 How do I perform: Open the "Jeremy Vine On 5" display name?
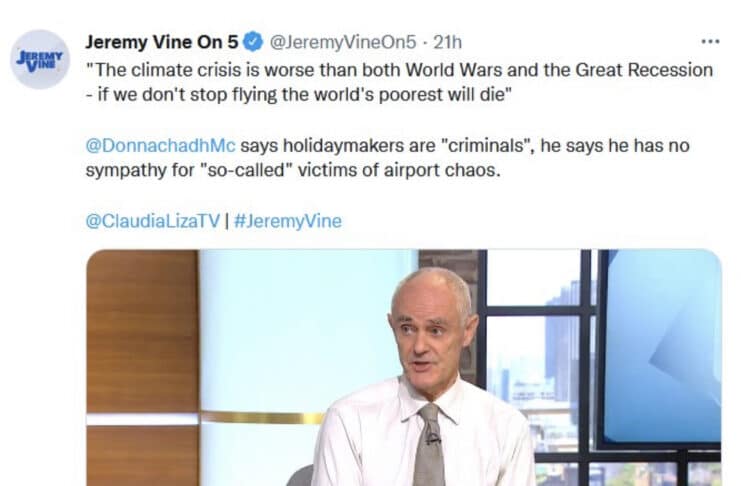point(162,42)
